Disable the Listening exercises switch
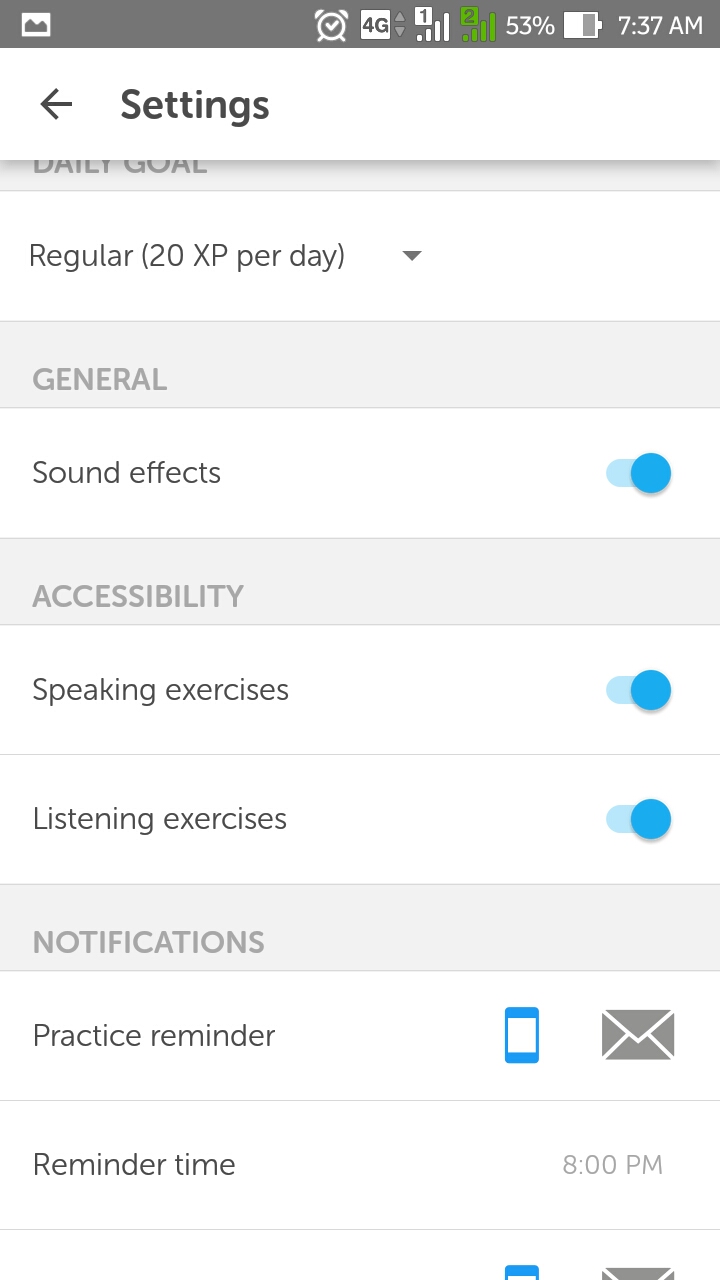 639,819
